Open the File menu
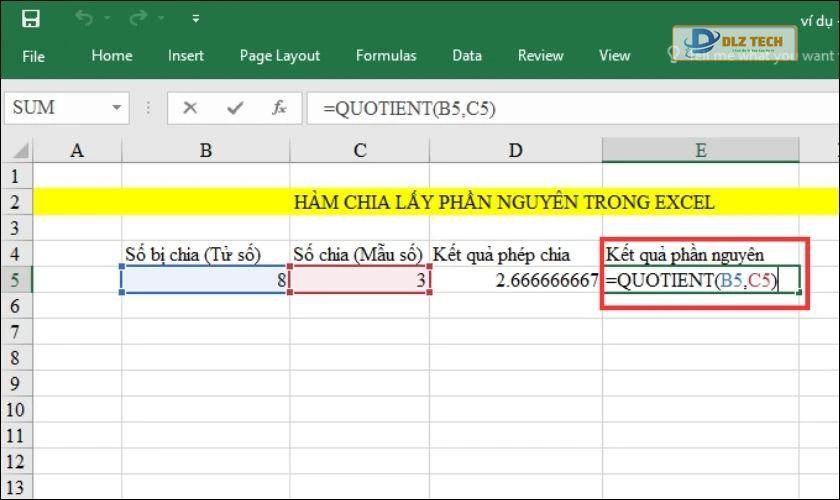The image size is (840, 500). 33,56
